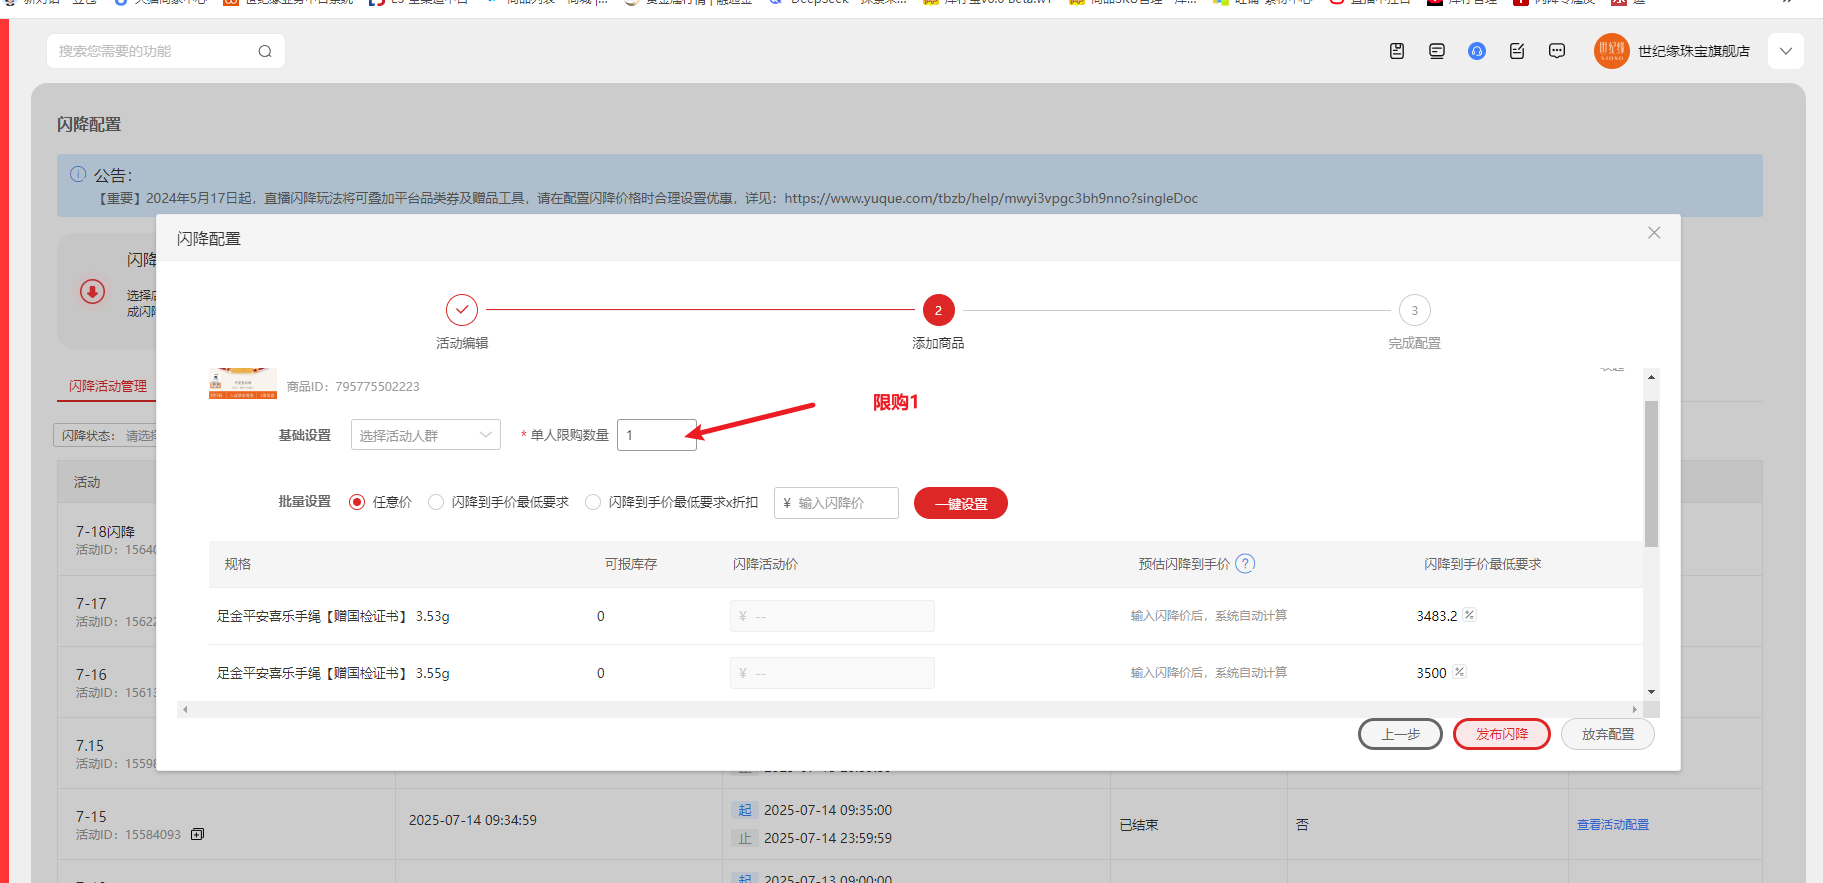Select the 任意价 radio option
1823x883 pixels.
357,502
